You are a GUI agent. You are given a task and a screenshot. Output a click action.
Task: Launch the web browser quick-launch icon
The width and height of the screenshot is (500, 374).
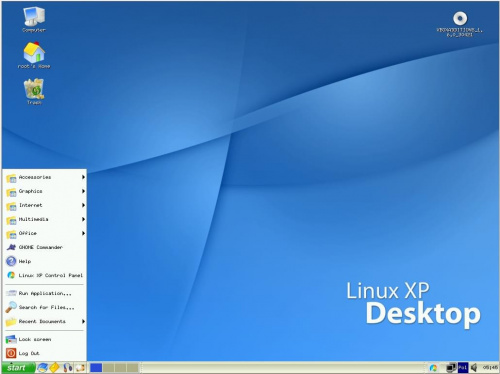pos(42,367)
